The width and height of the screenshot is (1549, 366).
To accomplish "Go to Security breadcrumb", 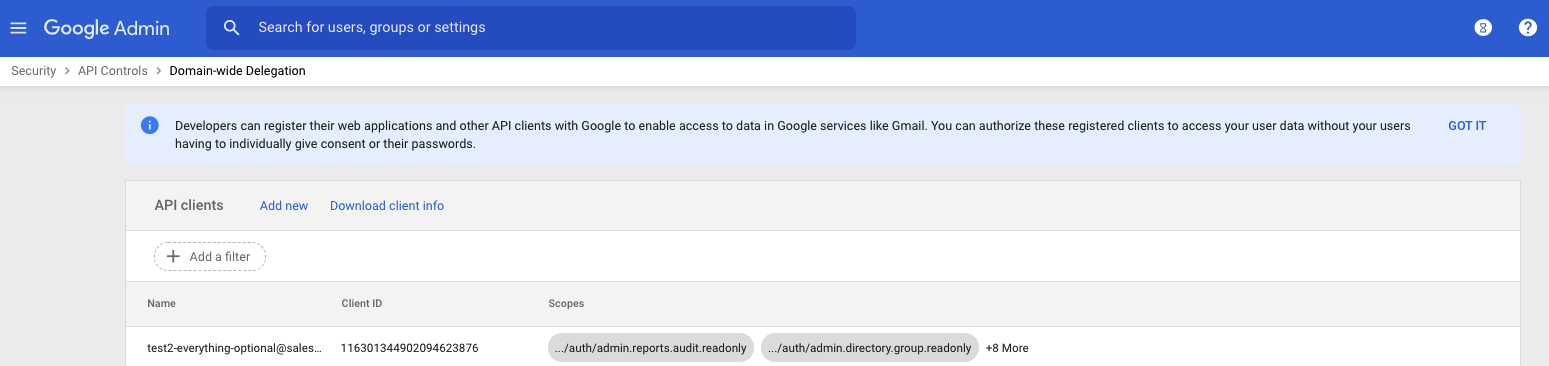I will click(x=34, y=71).
